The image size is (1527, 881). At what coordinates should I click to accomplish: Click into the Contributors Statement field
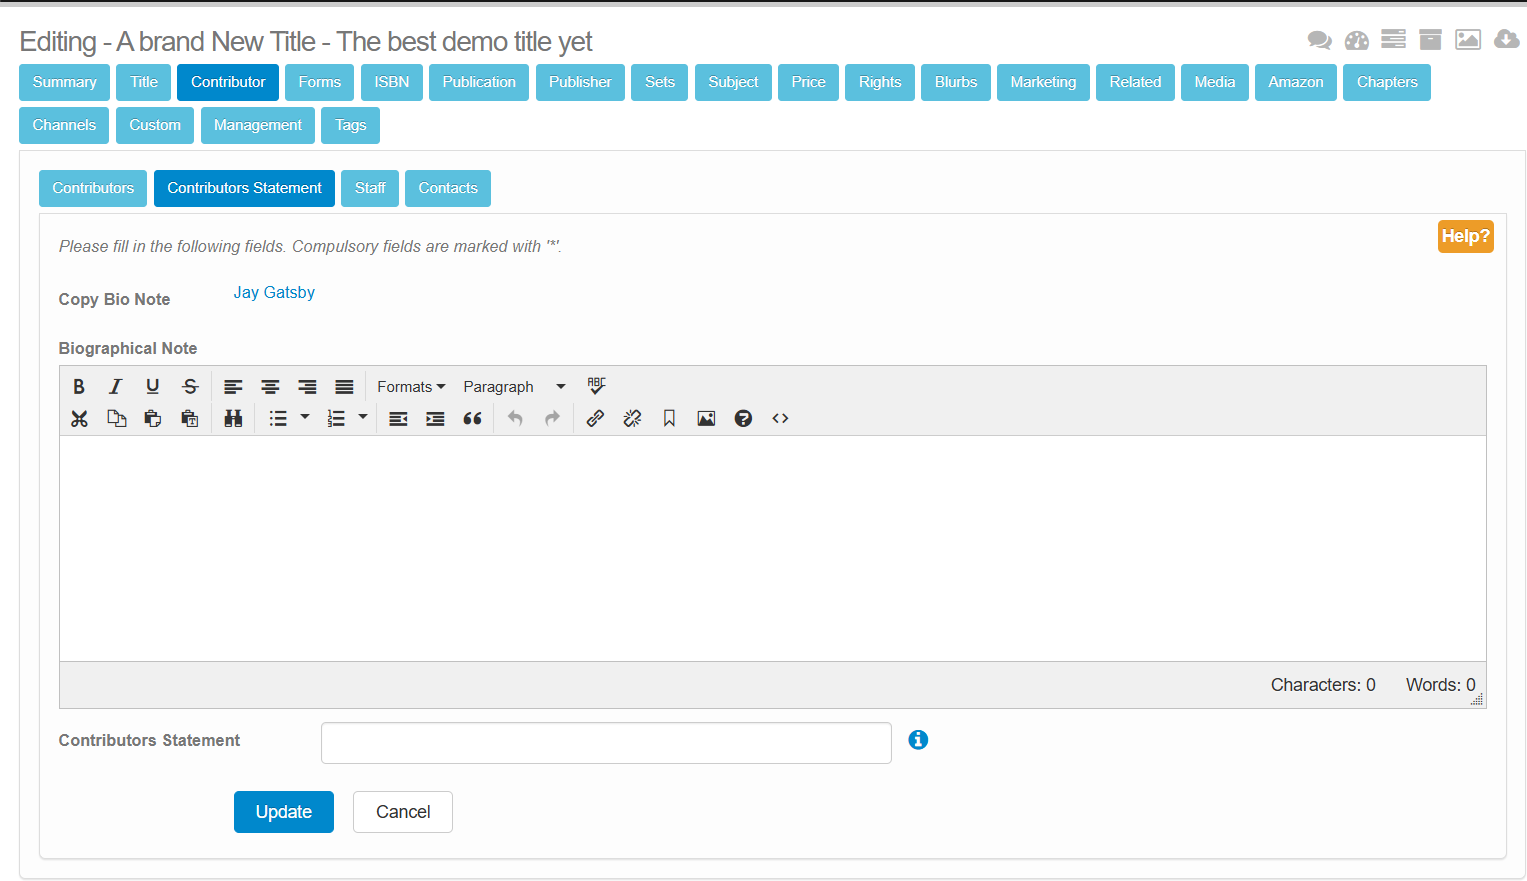(606, 743)
